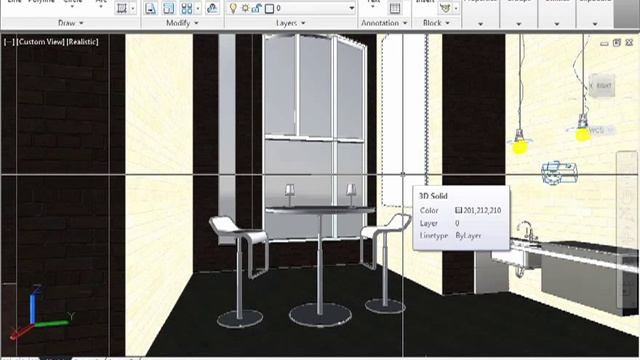This screenshot has width=640, height=360.
Task: Open the layer name combo box showing 0
Action: [291, 8]
